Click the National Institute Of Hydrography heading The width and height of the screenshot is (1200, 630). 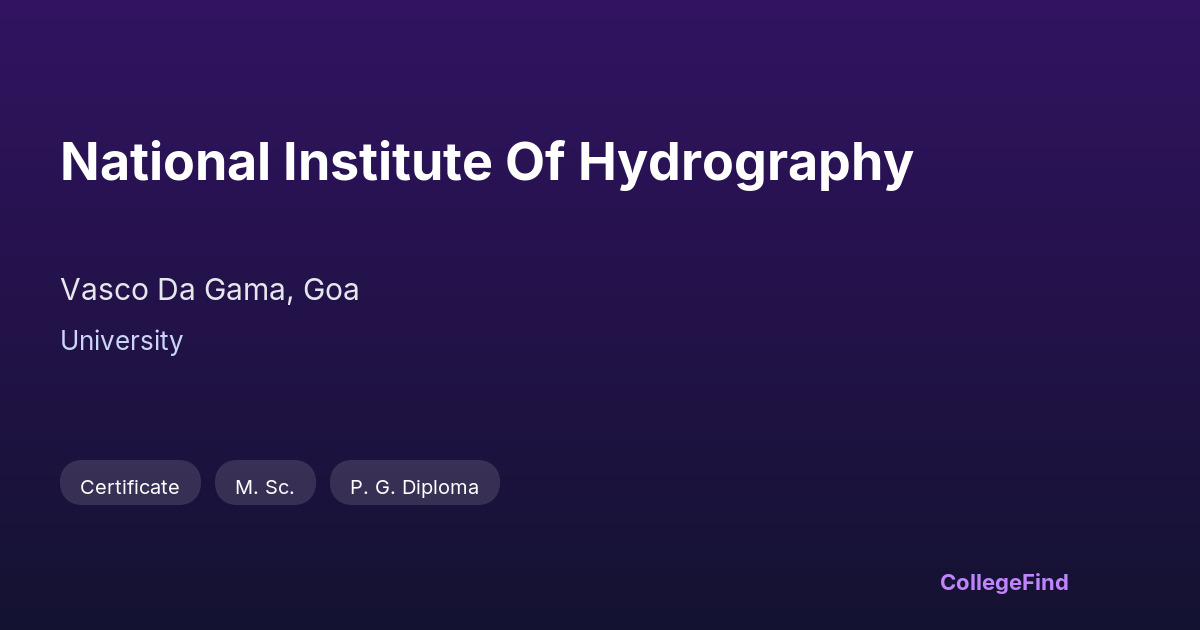486,162
